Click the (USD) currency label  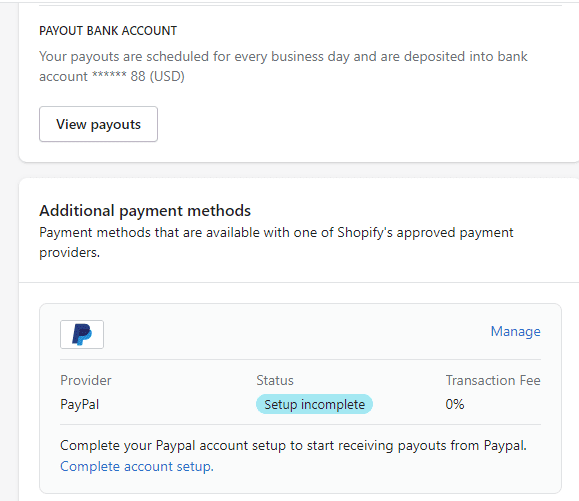point(167,76)
